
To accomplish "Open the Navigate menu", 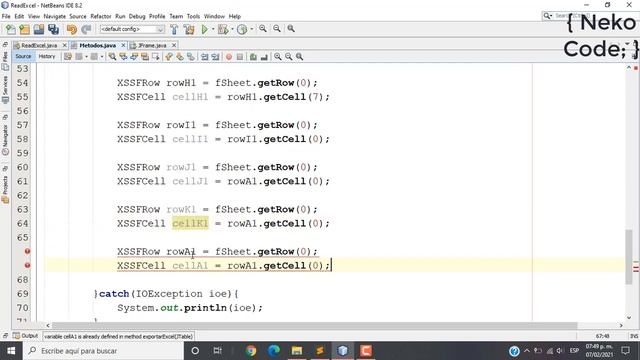I will [x=55, y=16].
